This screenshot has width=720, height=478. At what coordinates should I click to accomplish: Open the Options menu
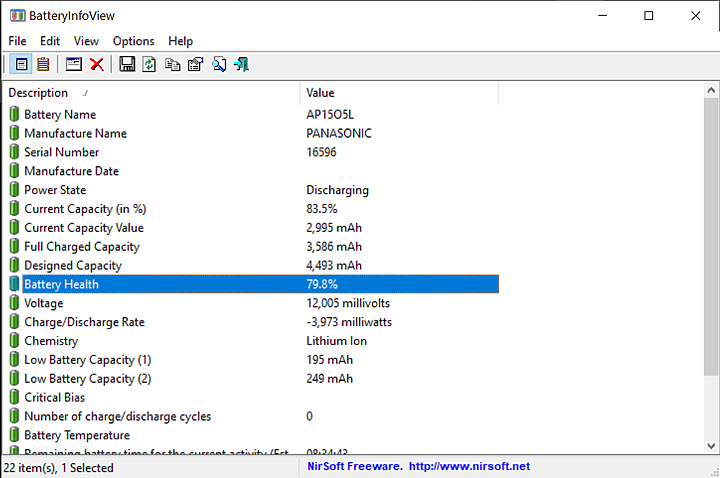(x=134, y=41)
